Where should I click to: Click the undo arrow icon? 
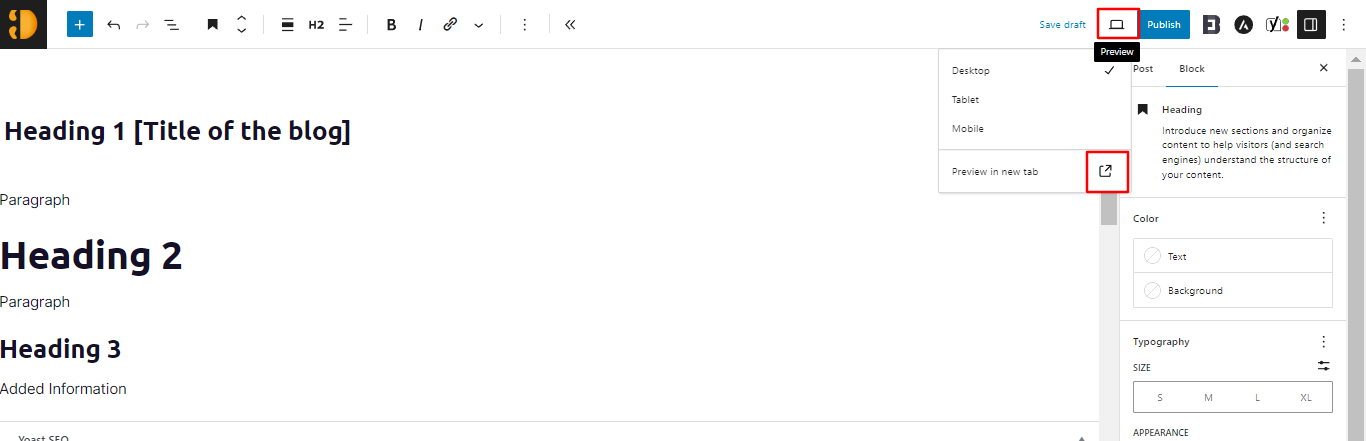click(113, 24)
